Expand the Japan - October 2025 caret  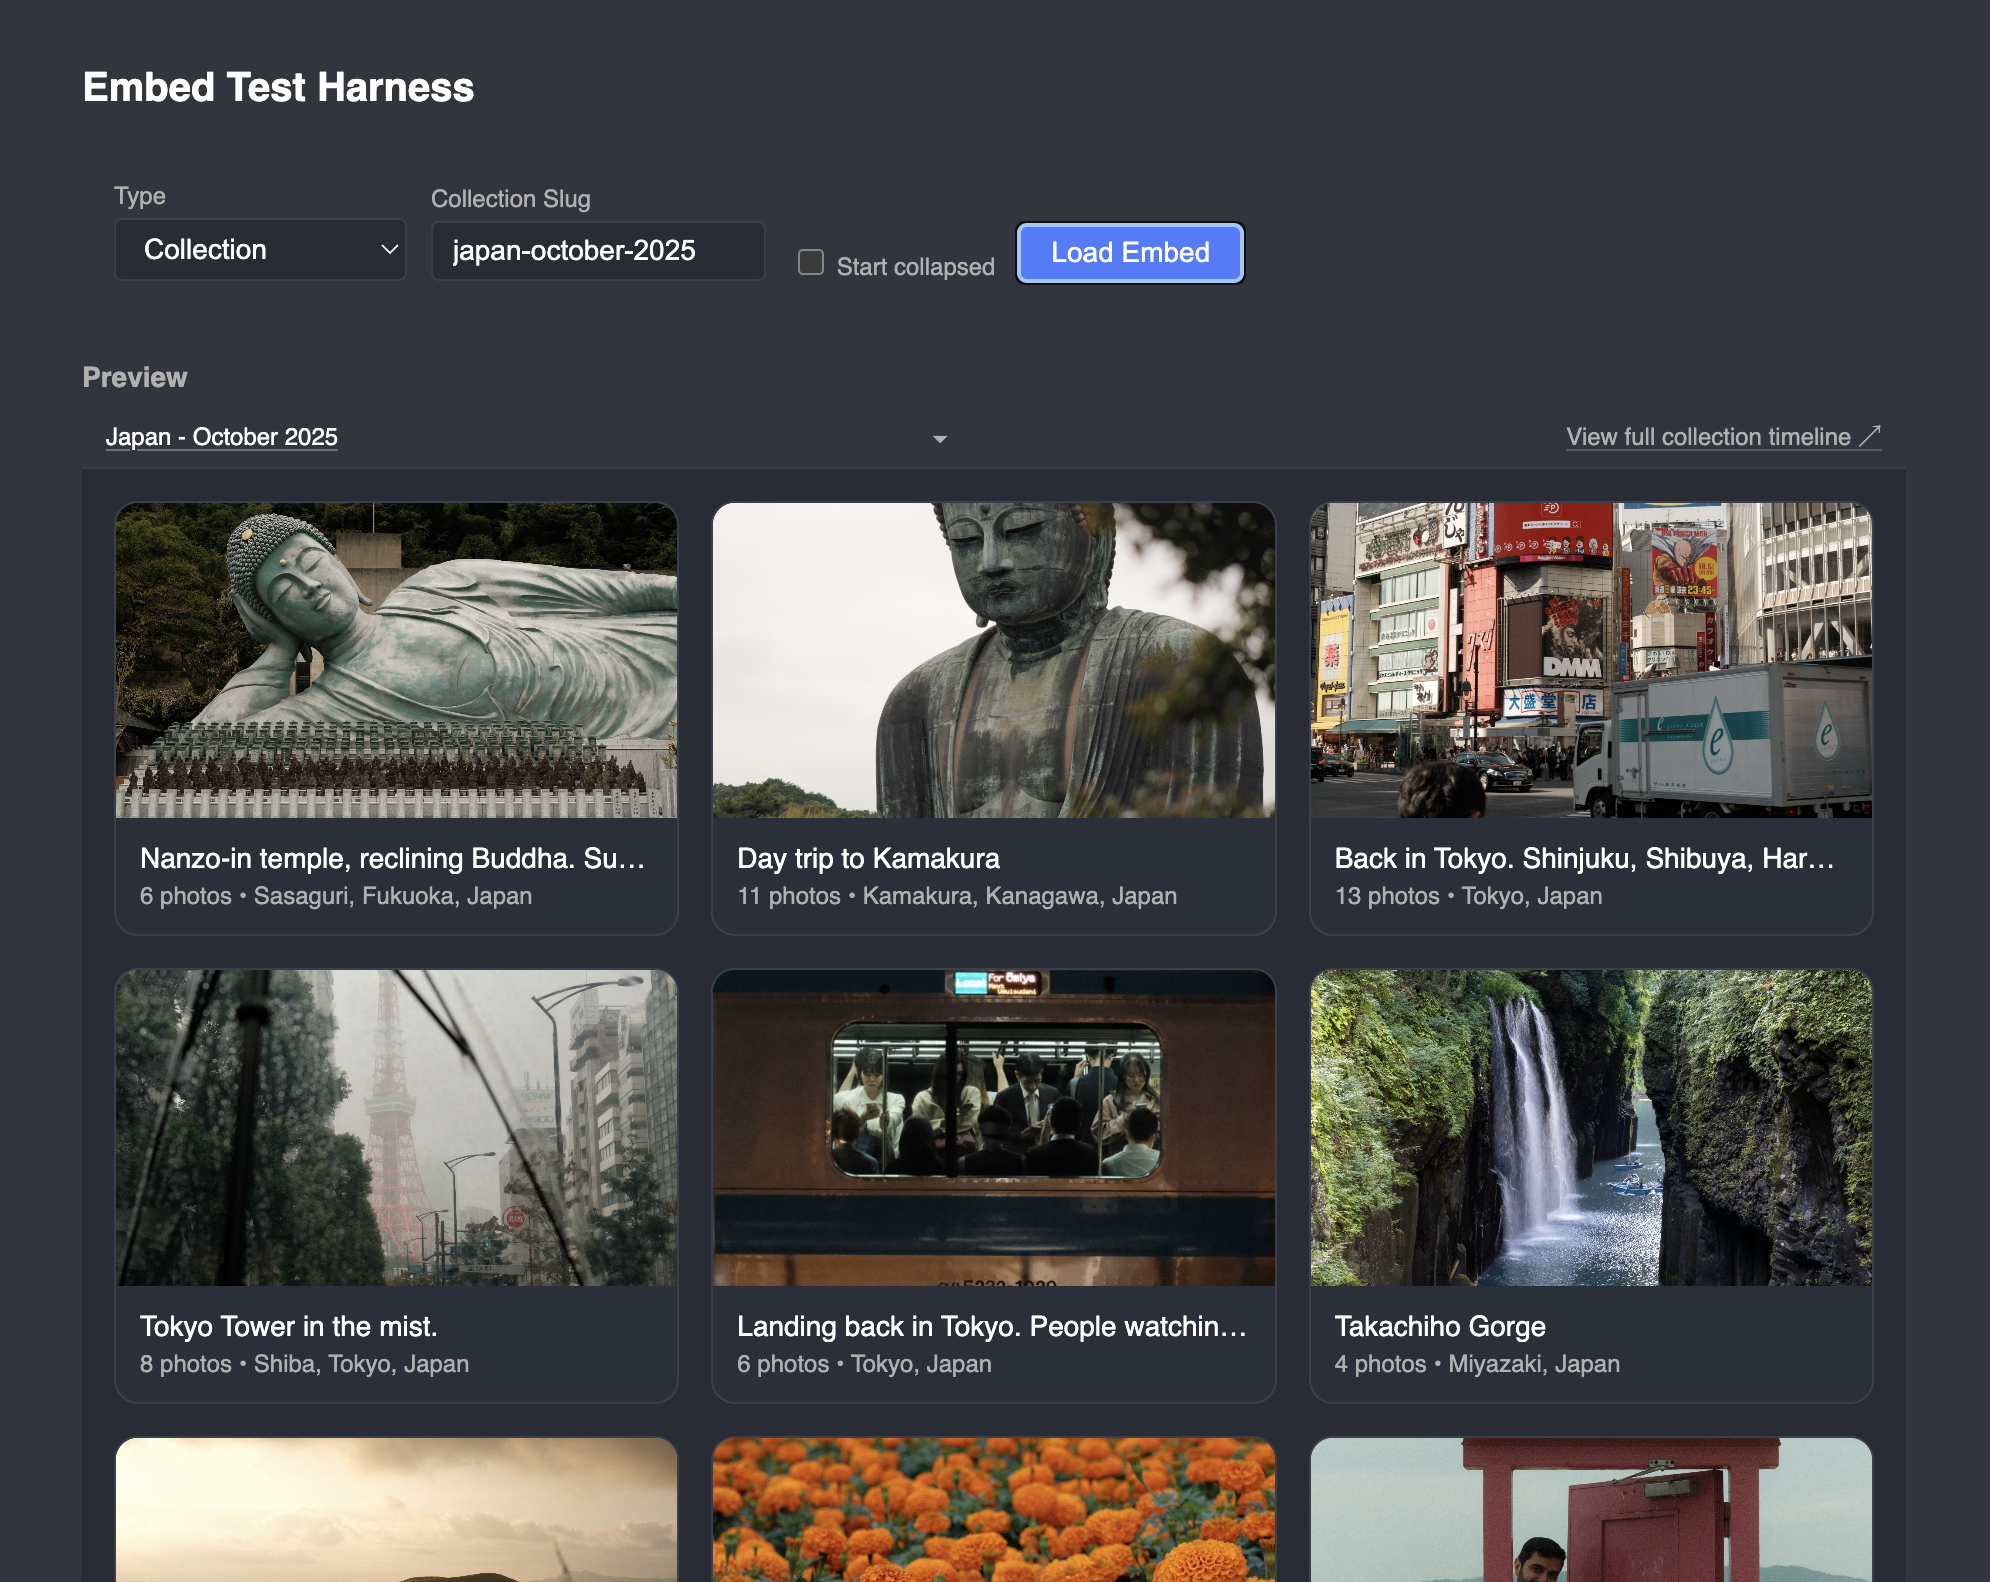(939, 439)
